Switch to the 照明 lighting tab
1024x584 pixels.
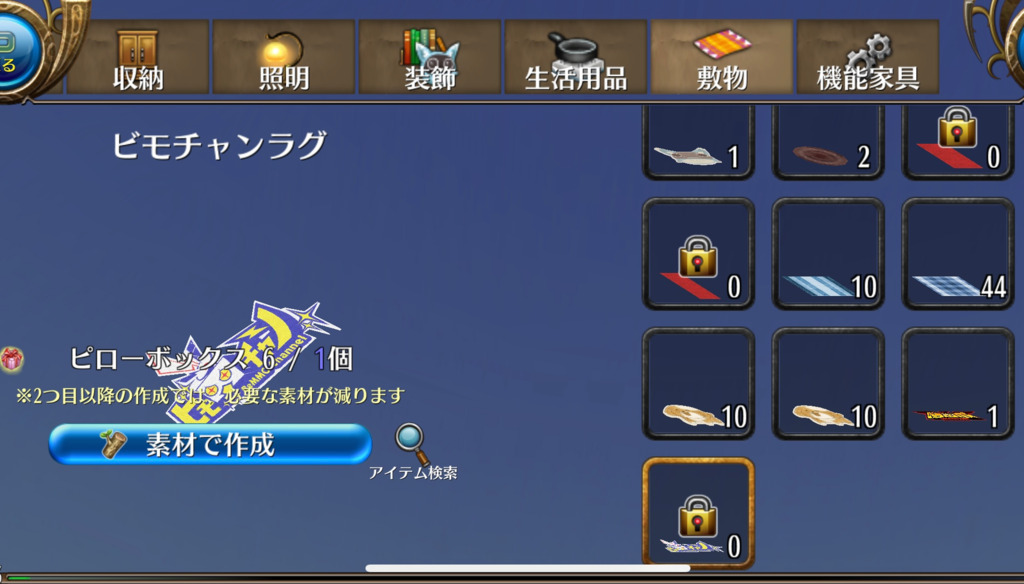[284, 57]
